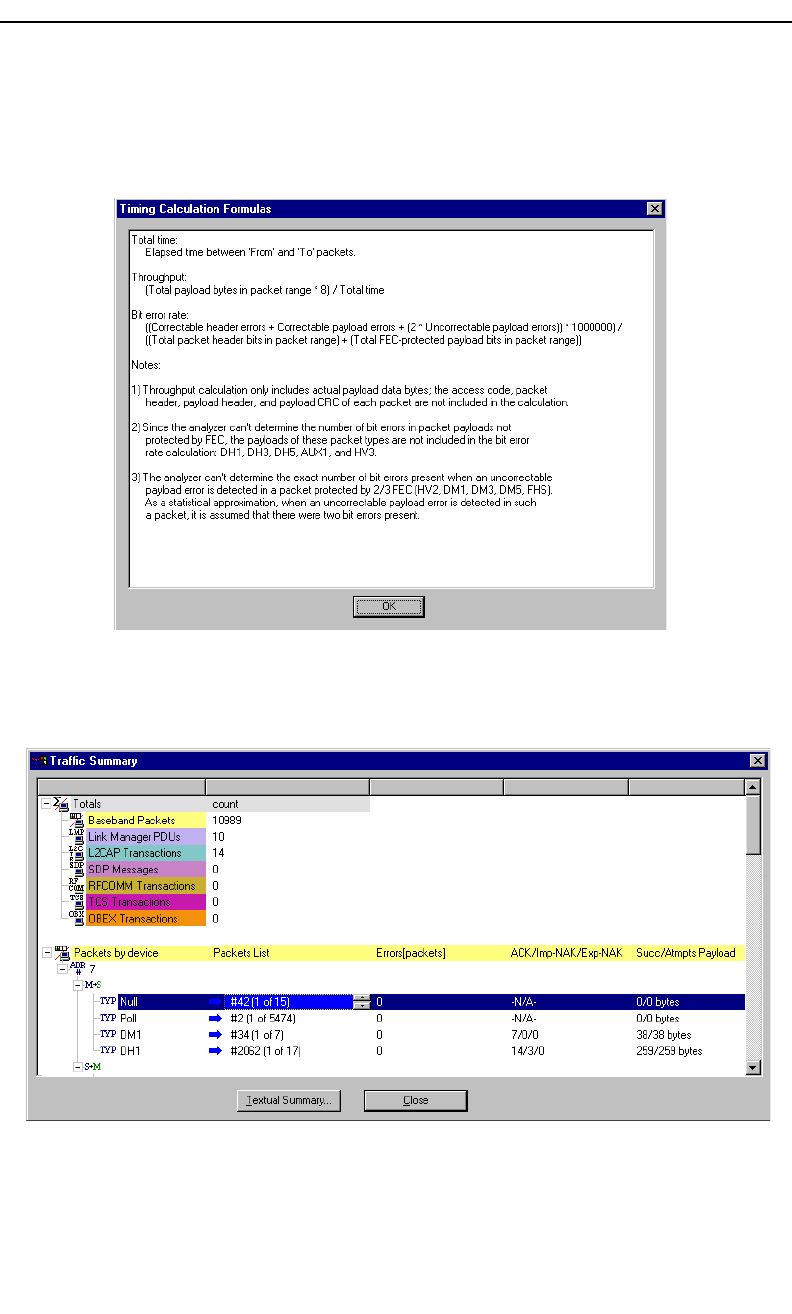Click the LMP icon beside Link Manager PDUs
This screenshot has width=792, height=1314.
tap(76, 836)
